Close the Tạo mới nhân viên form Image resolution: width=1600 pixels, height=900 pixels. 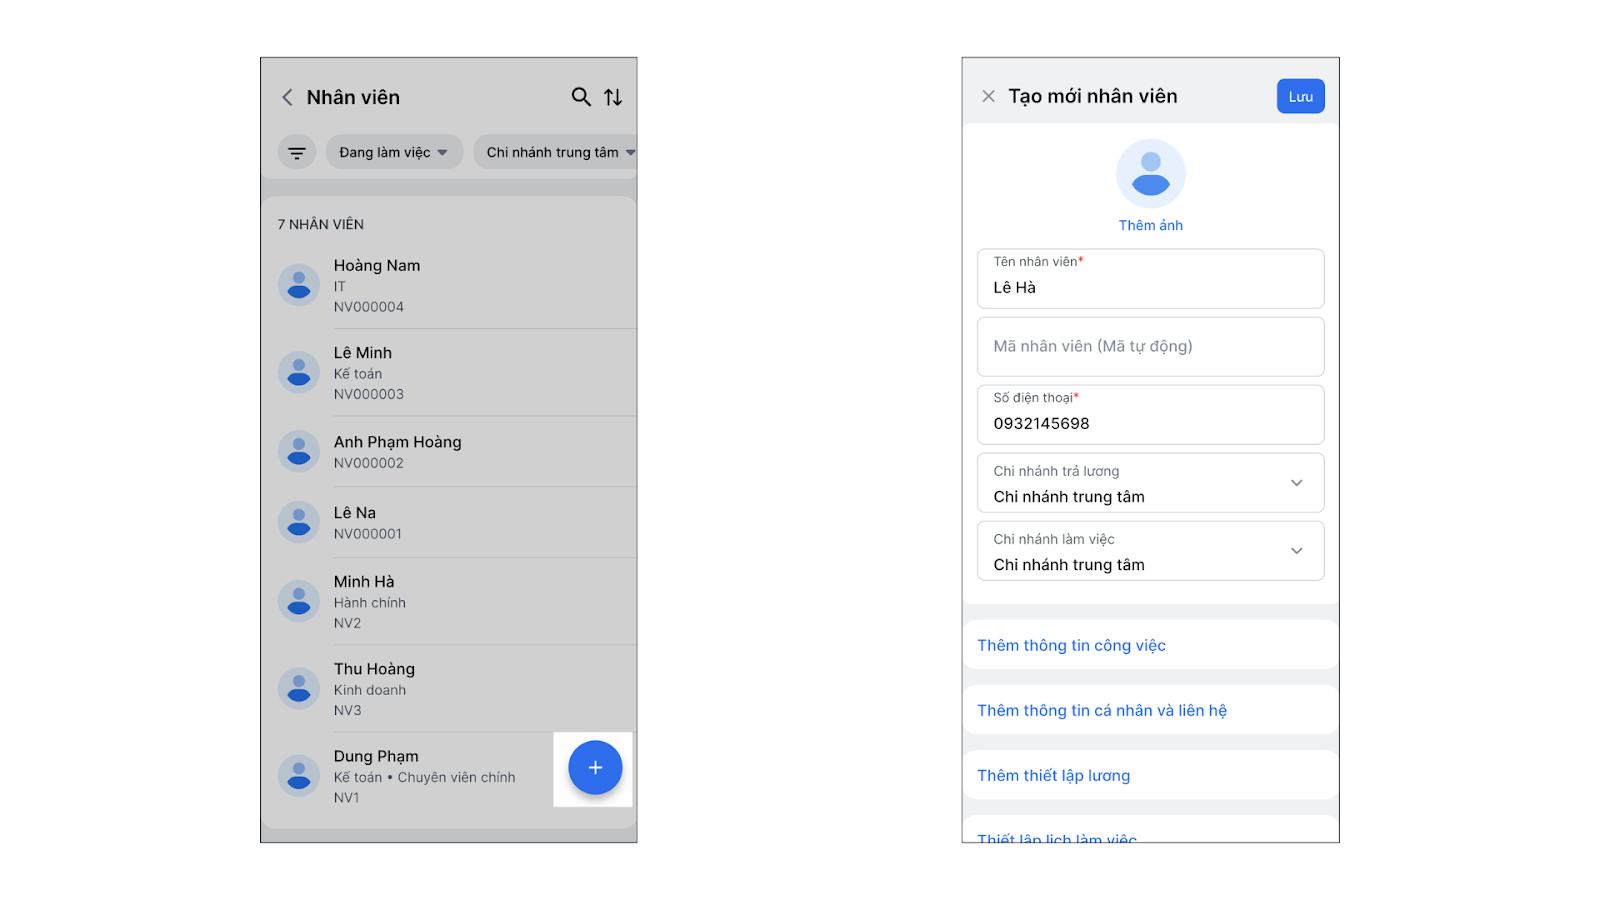click(x=988, y=96)
